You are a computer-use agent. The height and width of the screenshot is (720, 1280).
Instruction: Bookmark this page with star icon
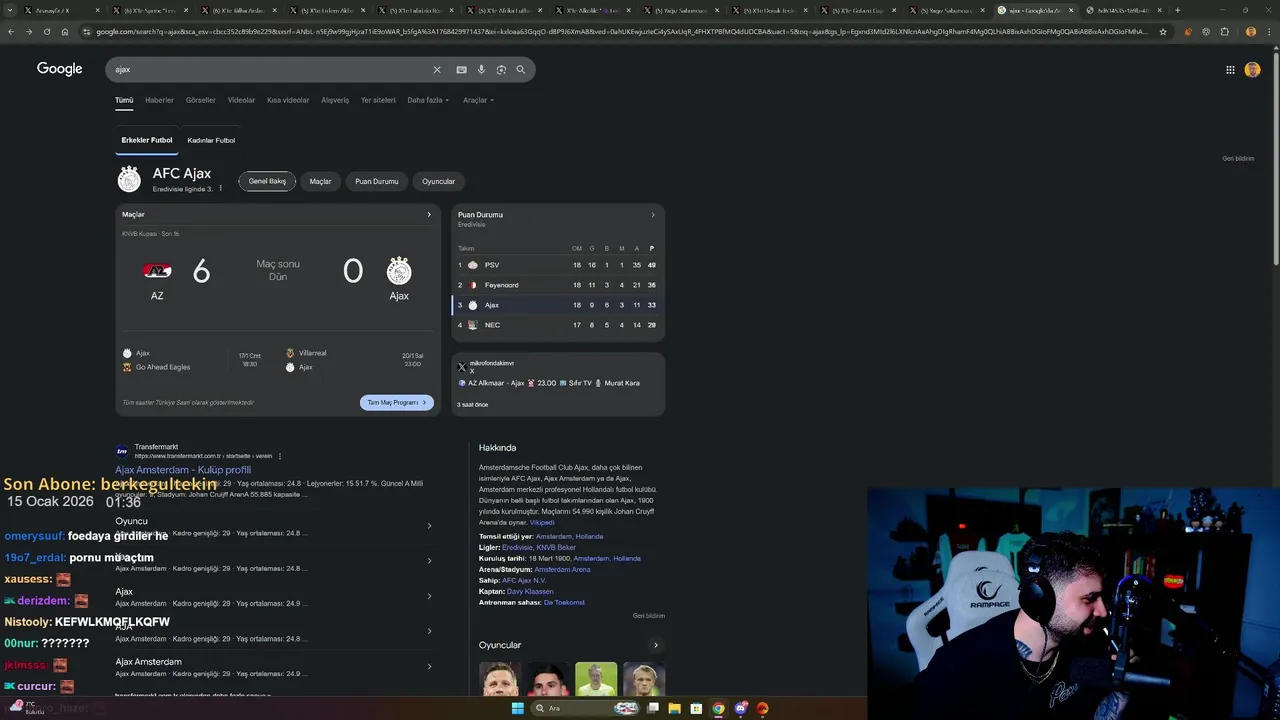coord(1163,31)
